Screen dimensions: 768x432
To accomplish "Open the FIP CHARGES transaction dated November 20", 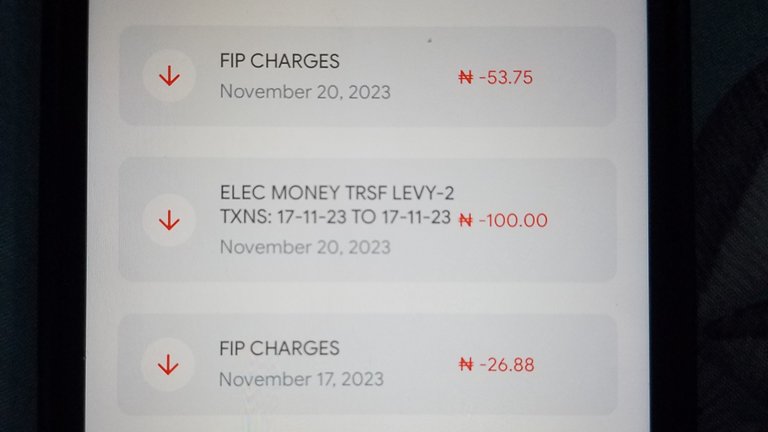I will coord(367,76).
